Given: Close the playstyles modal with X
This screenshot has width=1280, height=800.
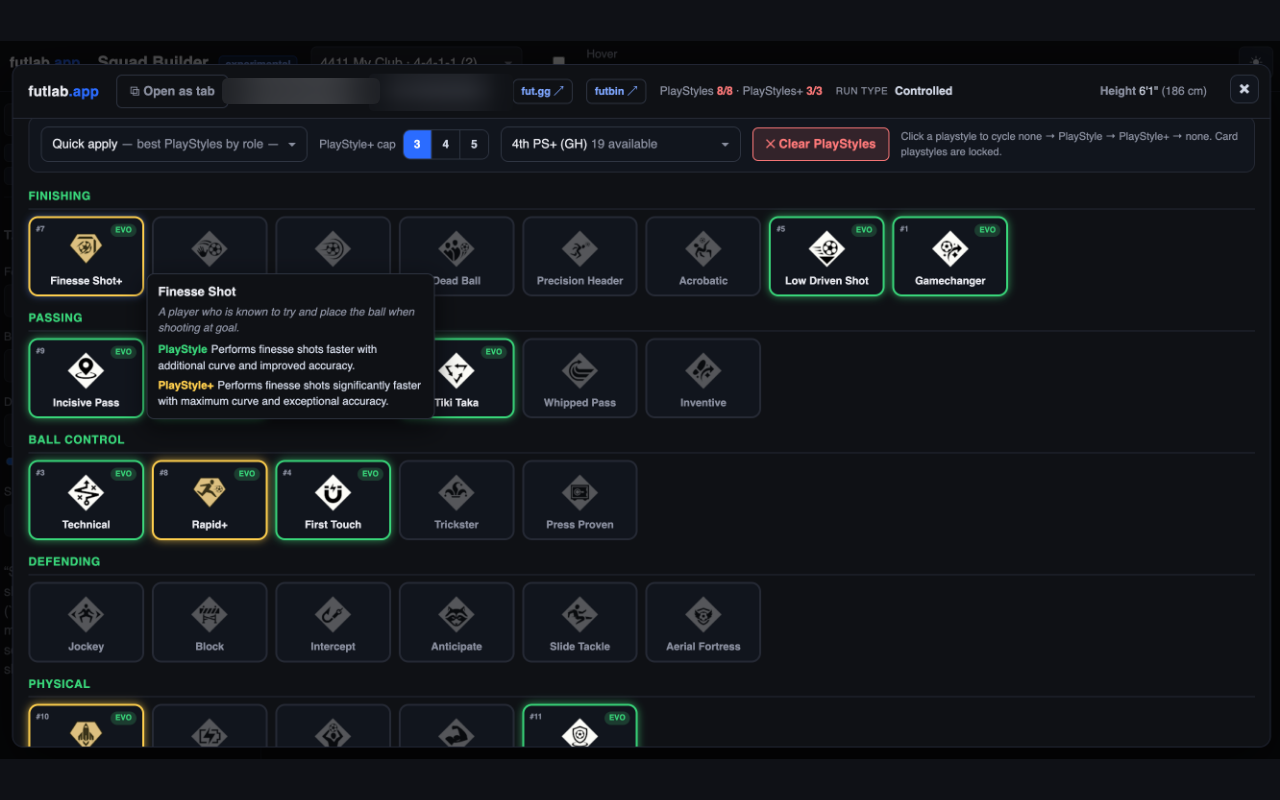Looking at the screenshot, I should (1244, 89).
